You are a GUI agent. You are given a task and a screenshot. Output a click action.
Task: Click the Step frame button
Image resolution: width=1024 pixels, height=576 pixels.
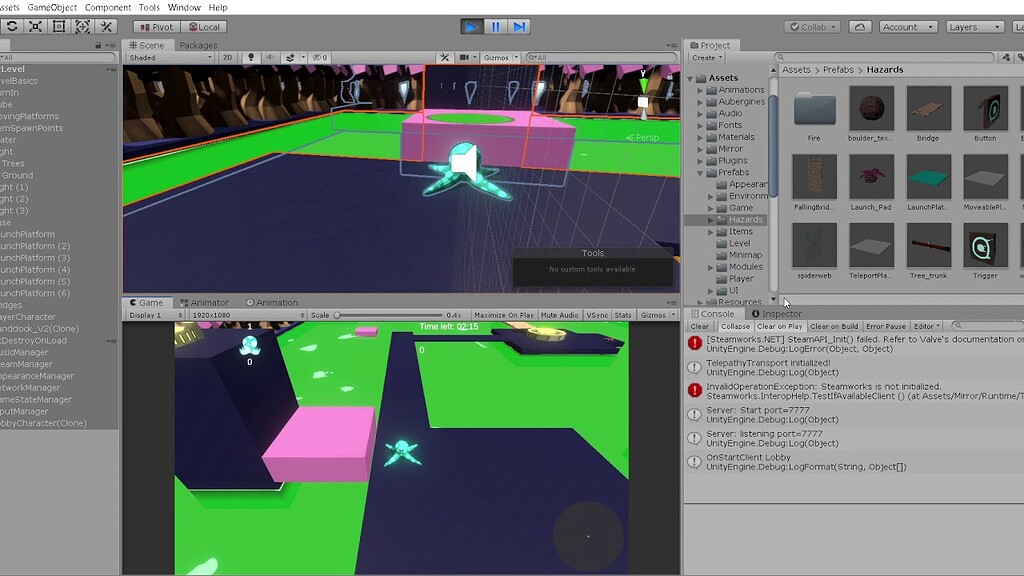click(519, 27)
